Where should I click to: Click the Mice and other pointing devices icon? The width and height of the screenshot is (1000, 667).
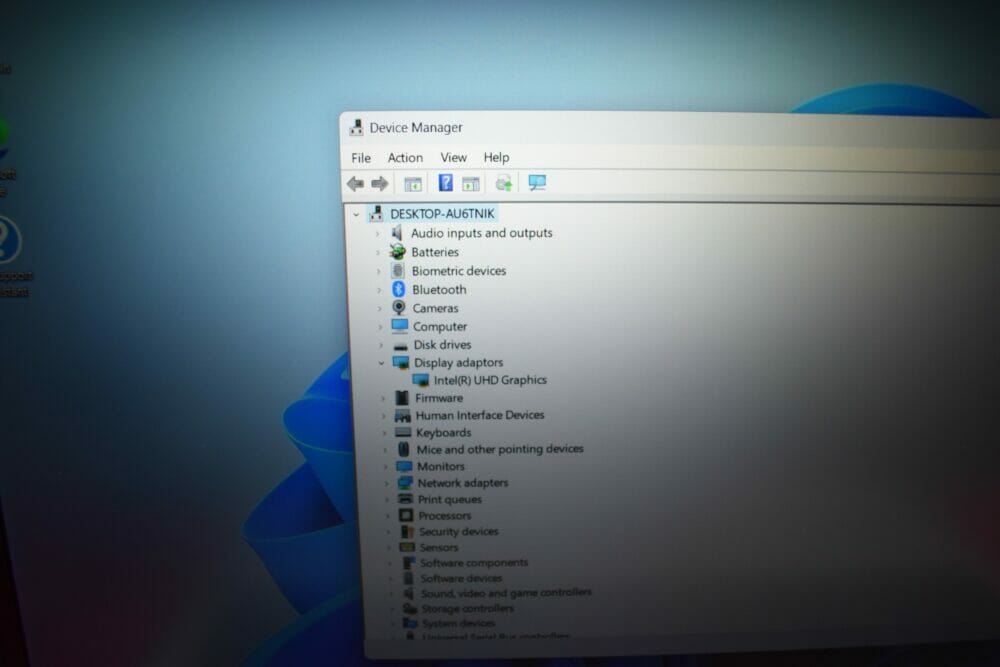point(403,450)
